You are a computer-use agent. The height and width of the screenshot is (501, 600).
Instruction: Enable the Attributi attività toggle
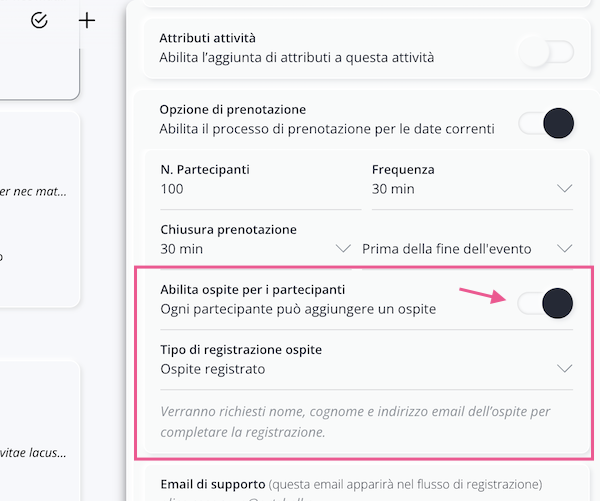click(546, 52)
